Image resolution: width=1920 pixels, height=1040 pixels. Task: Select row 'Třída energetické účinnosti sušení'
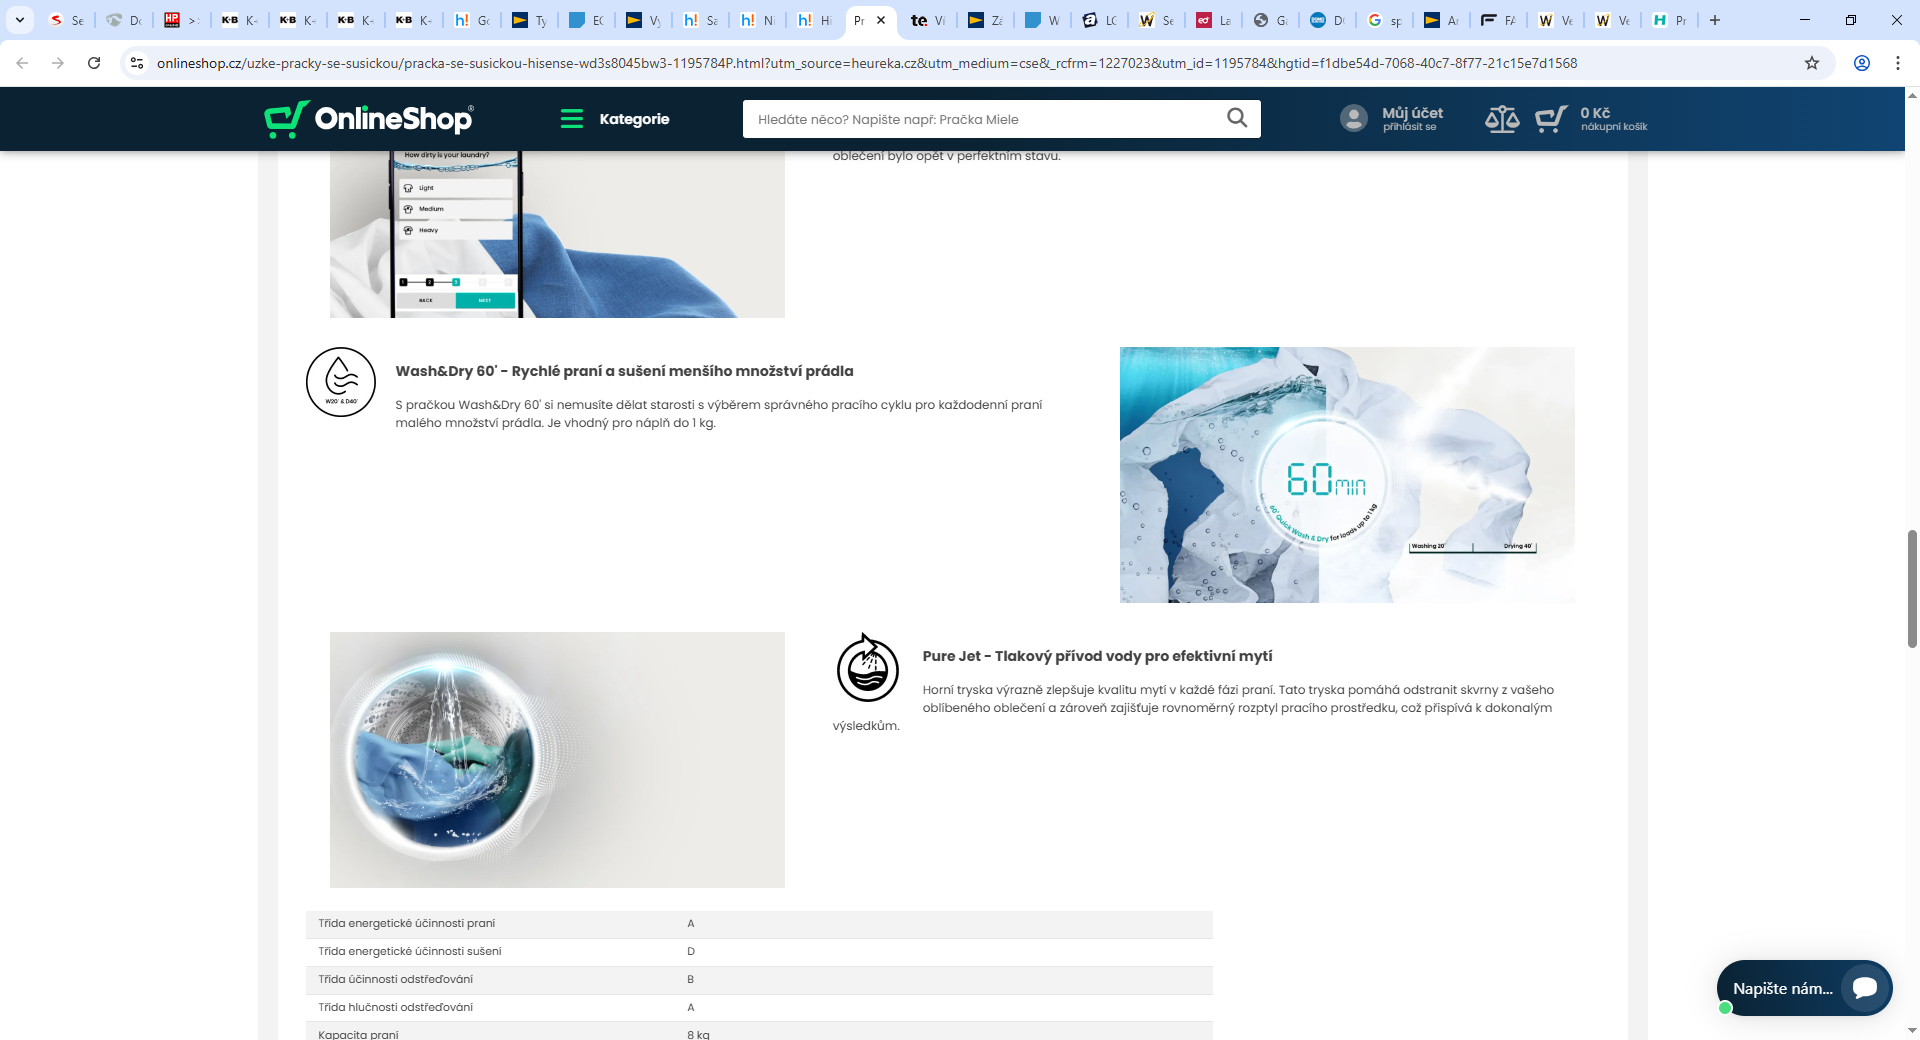[x=759, y=952]
